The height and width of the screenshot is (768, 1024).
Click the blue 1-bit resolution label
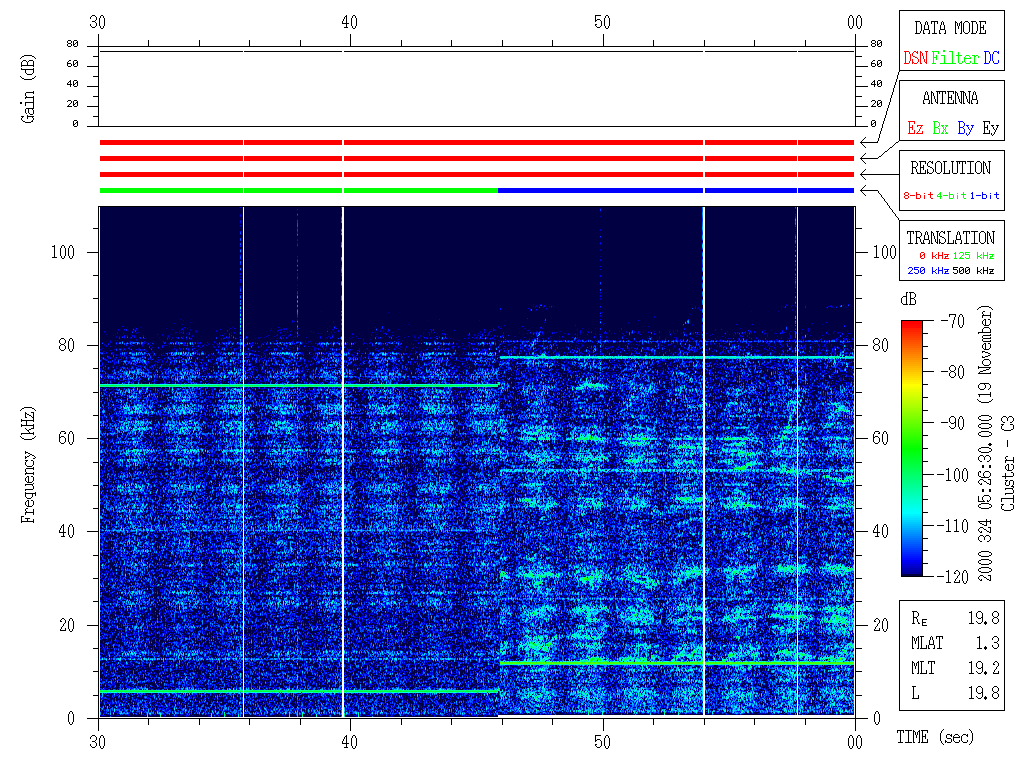tap(985, 196)
